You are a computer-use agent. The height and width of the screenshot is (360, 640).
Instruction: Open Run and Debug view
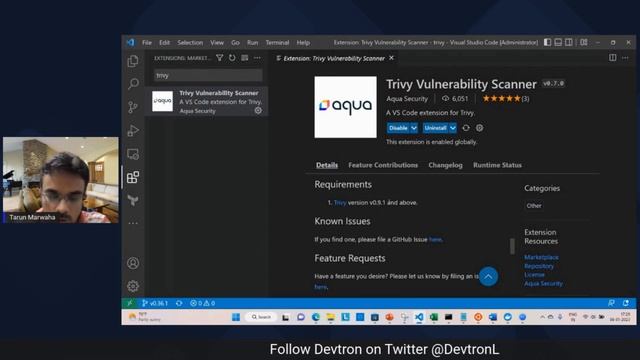(133, 131)
